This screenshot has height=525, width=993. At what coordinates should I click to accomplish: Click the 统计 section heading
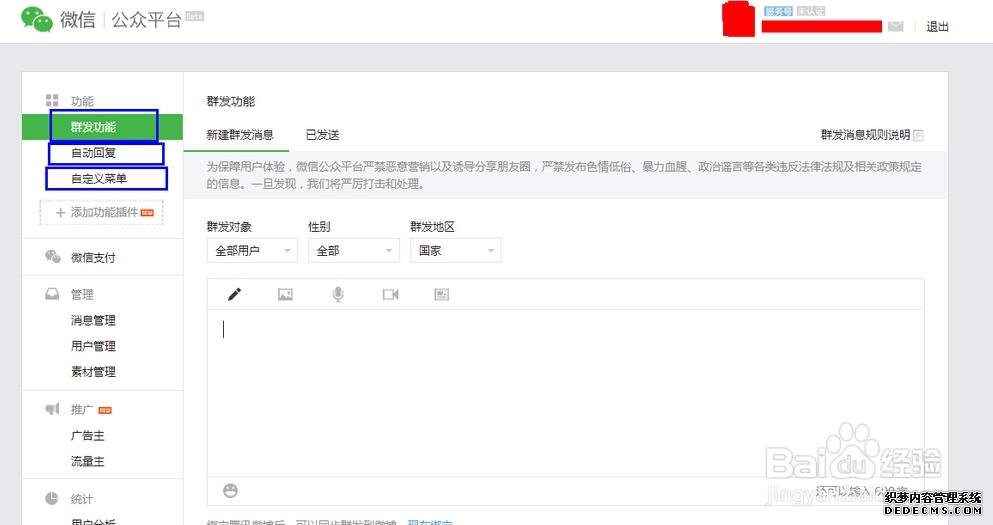point(82,498)
